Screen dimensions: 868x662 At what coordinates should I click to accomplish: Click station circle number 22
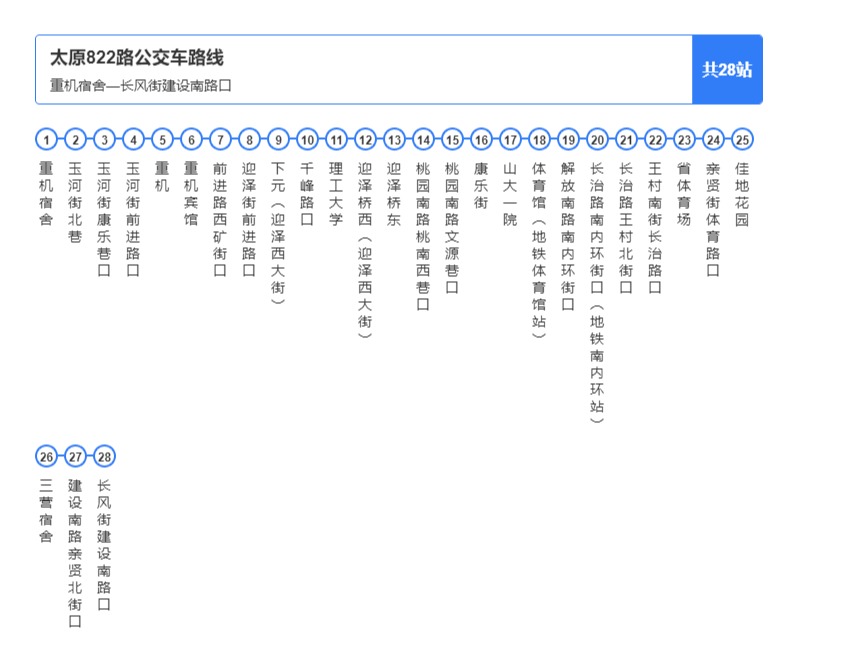pyautogui.click(x=655, y=139)
